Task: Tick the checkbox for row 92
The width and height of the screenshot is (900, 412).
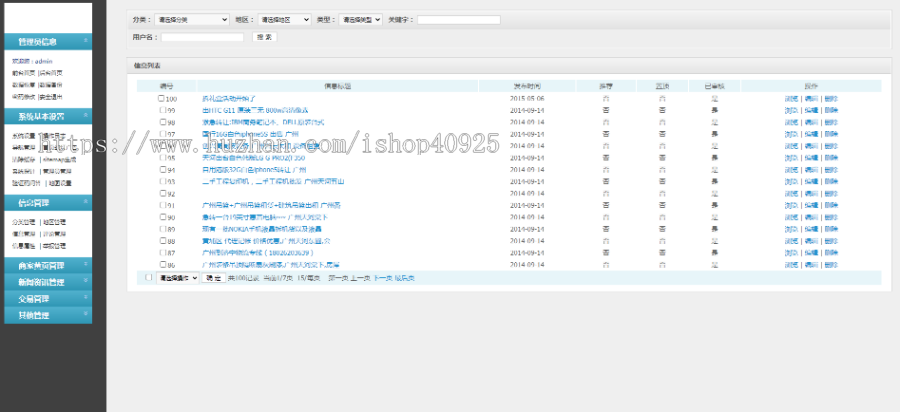Action: tap(163, 193)
